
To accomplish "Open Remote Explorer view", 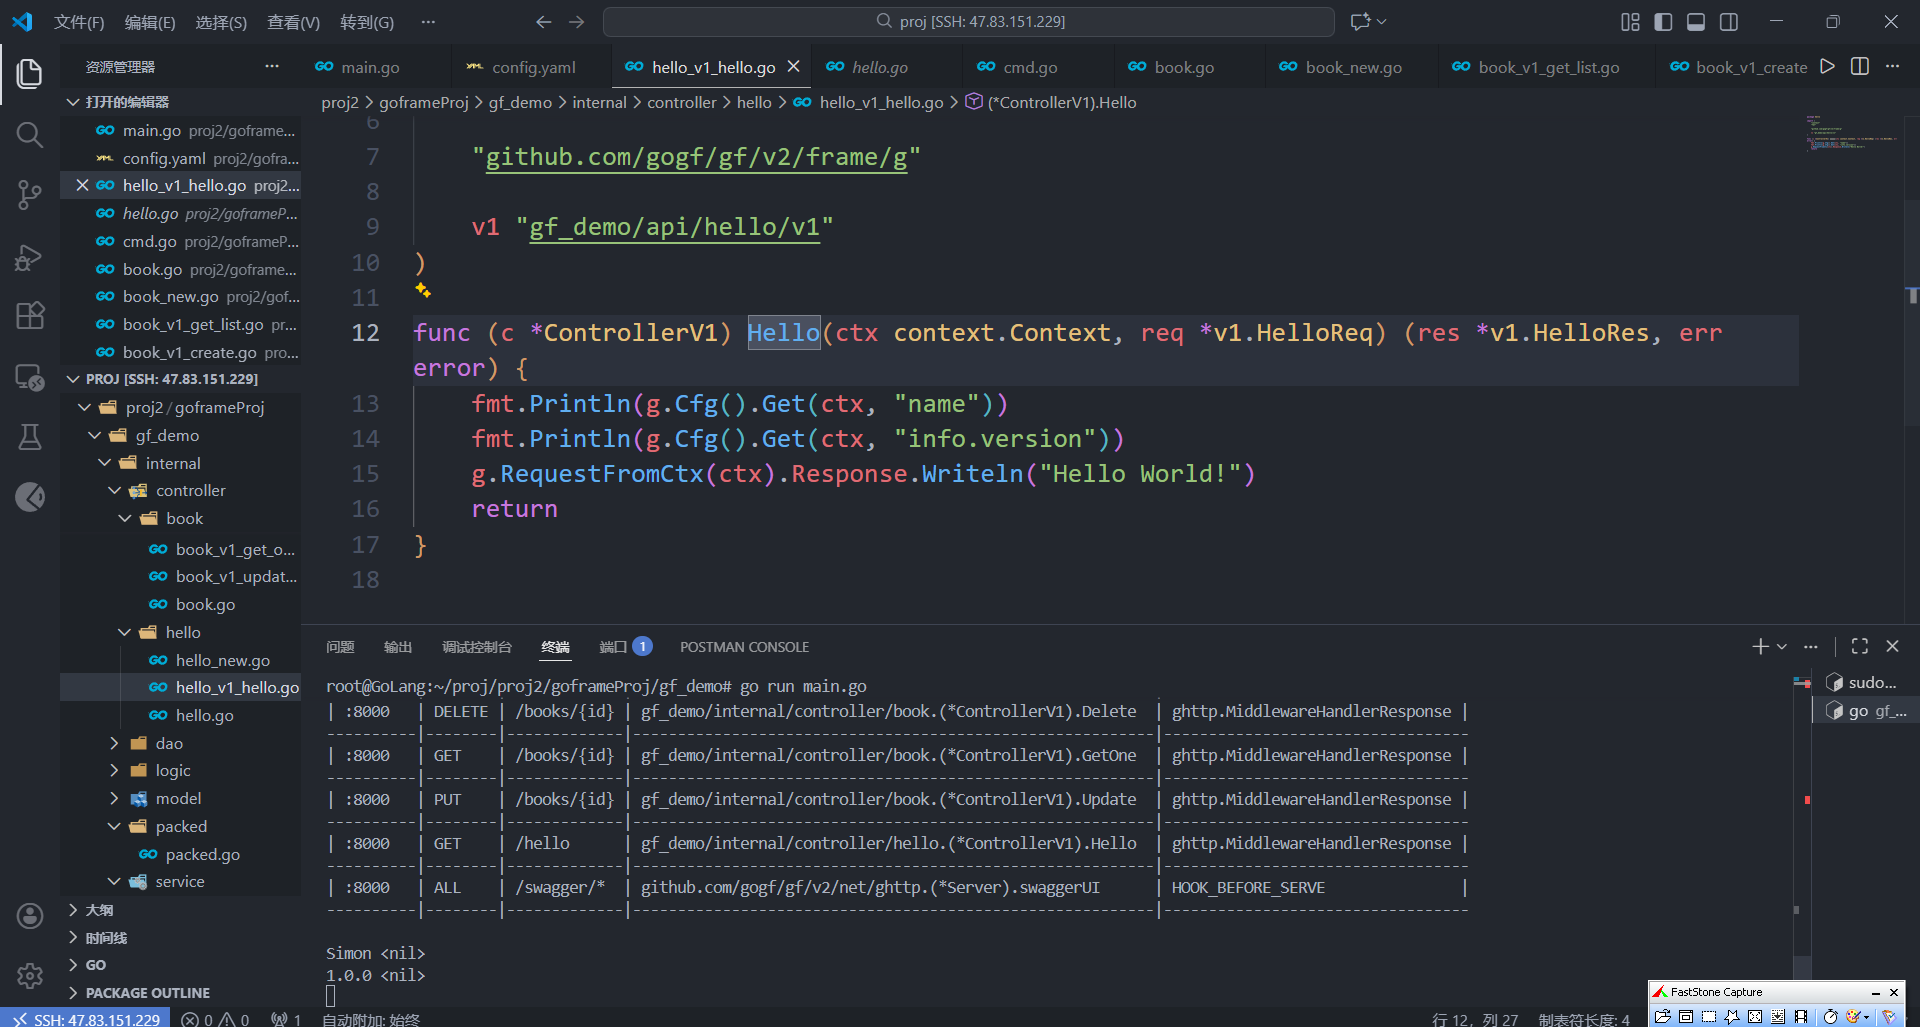I will pyautogui.click(x=30, y=377).
